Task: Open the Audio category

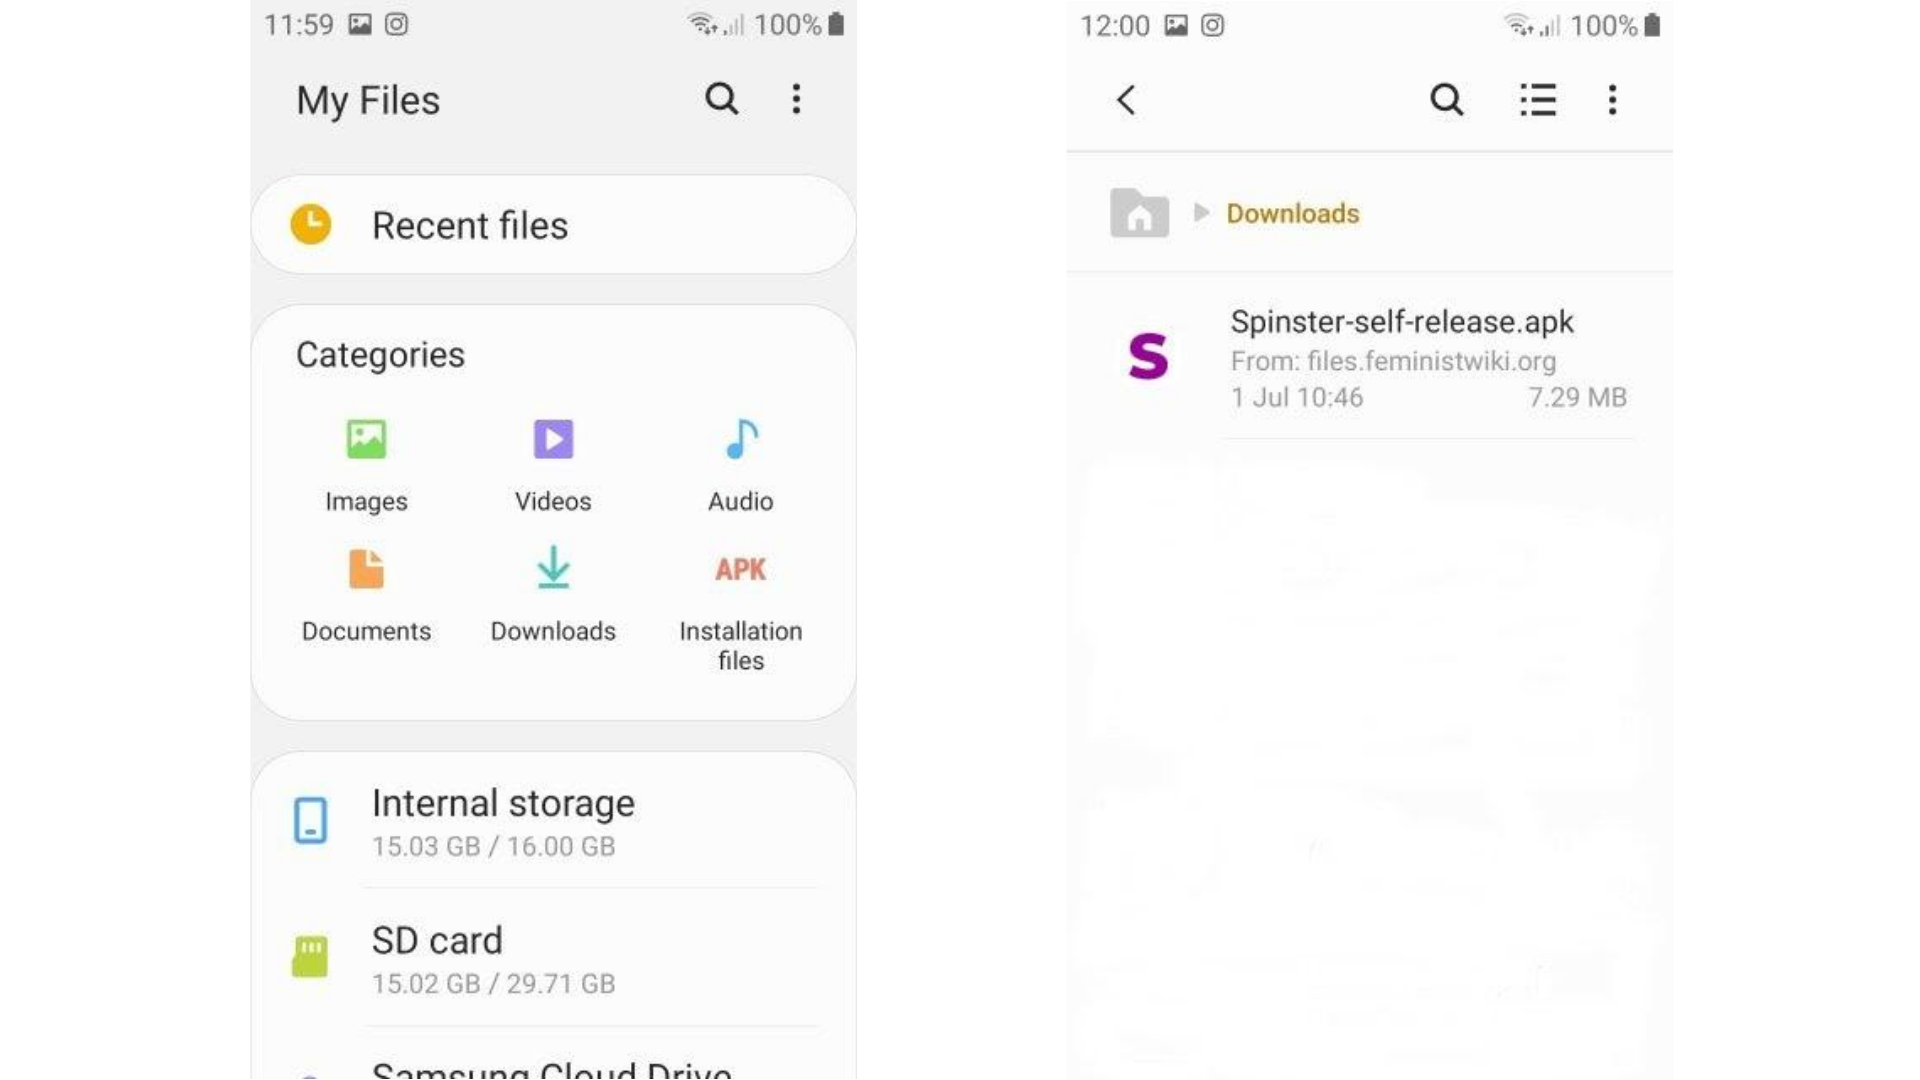Action: pyautogui.click(x=740, y=462)
